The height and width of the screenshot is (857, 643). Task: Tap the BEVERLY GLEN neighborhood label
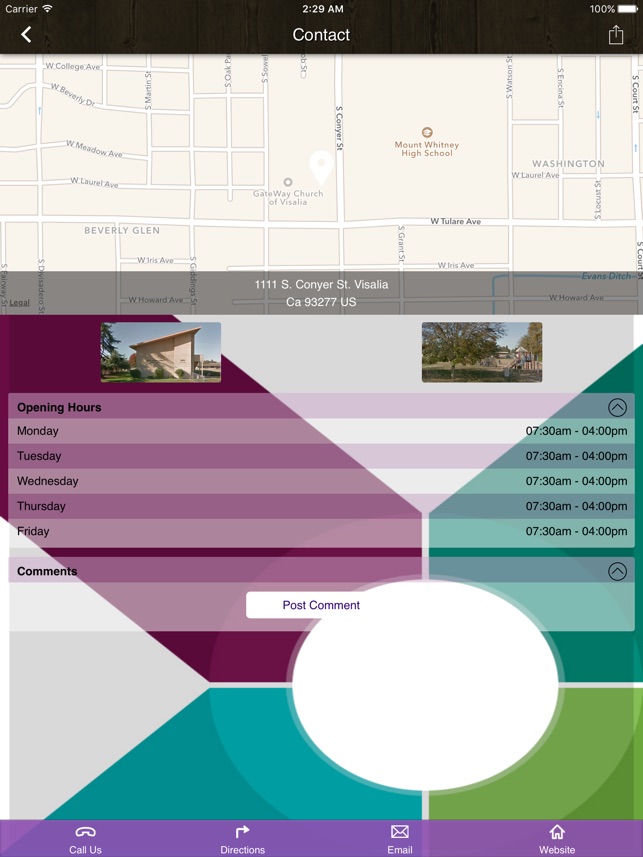[122, 231]
